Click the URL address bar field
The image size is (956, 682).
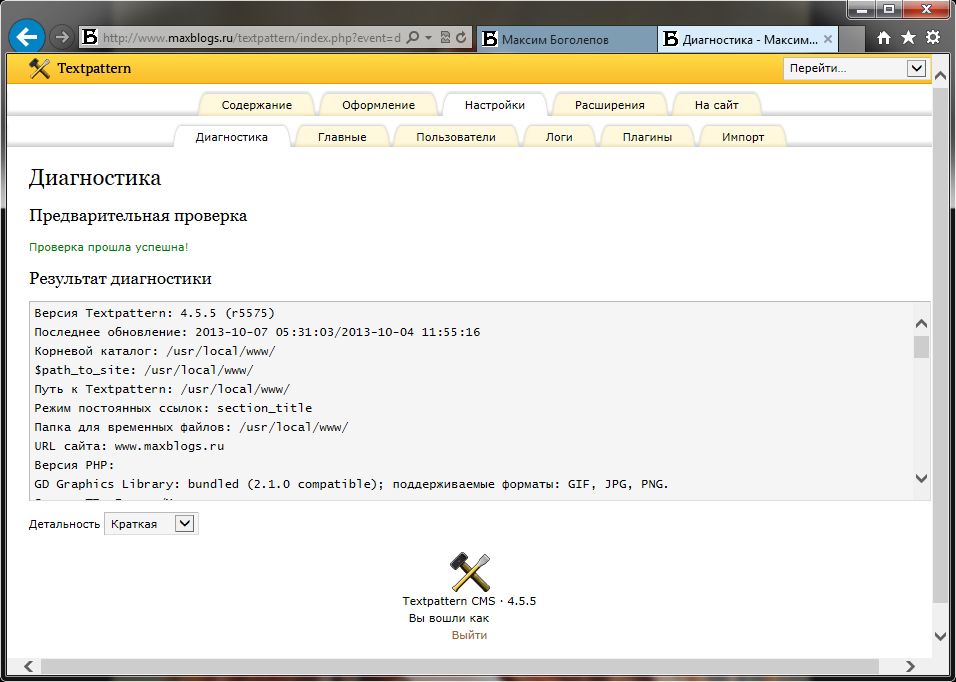[x=252, y=38]
